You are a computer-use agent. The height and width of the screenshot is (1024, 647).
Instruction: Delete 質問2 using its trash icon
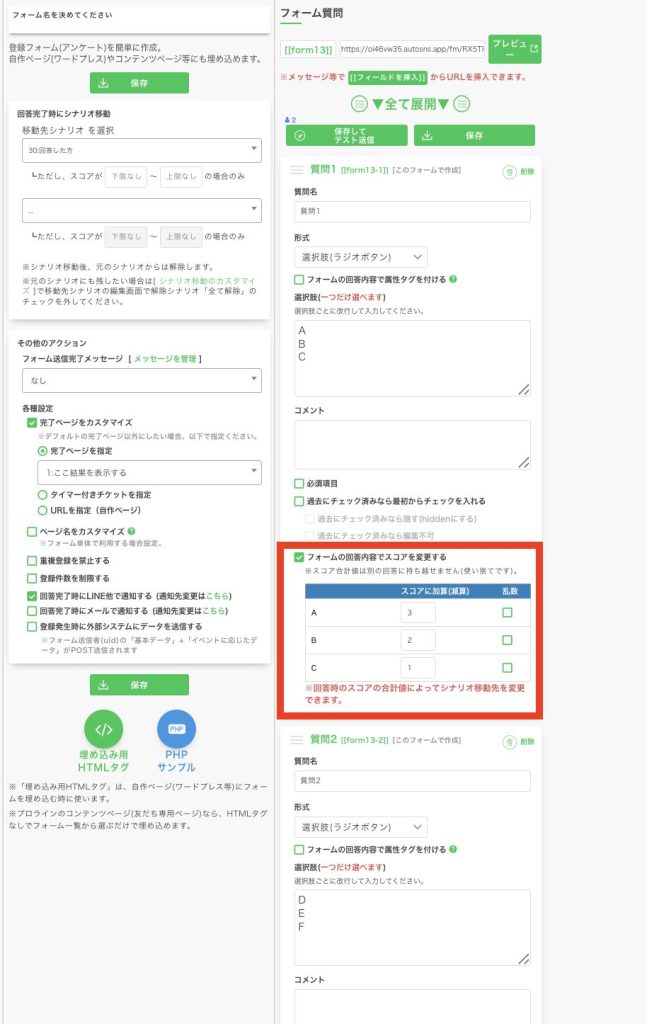510,741
